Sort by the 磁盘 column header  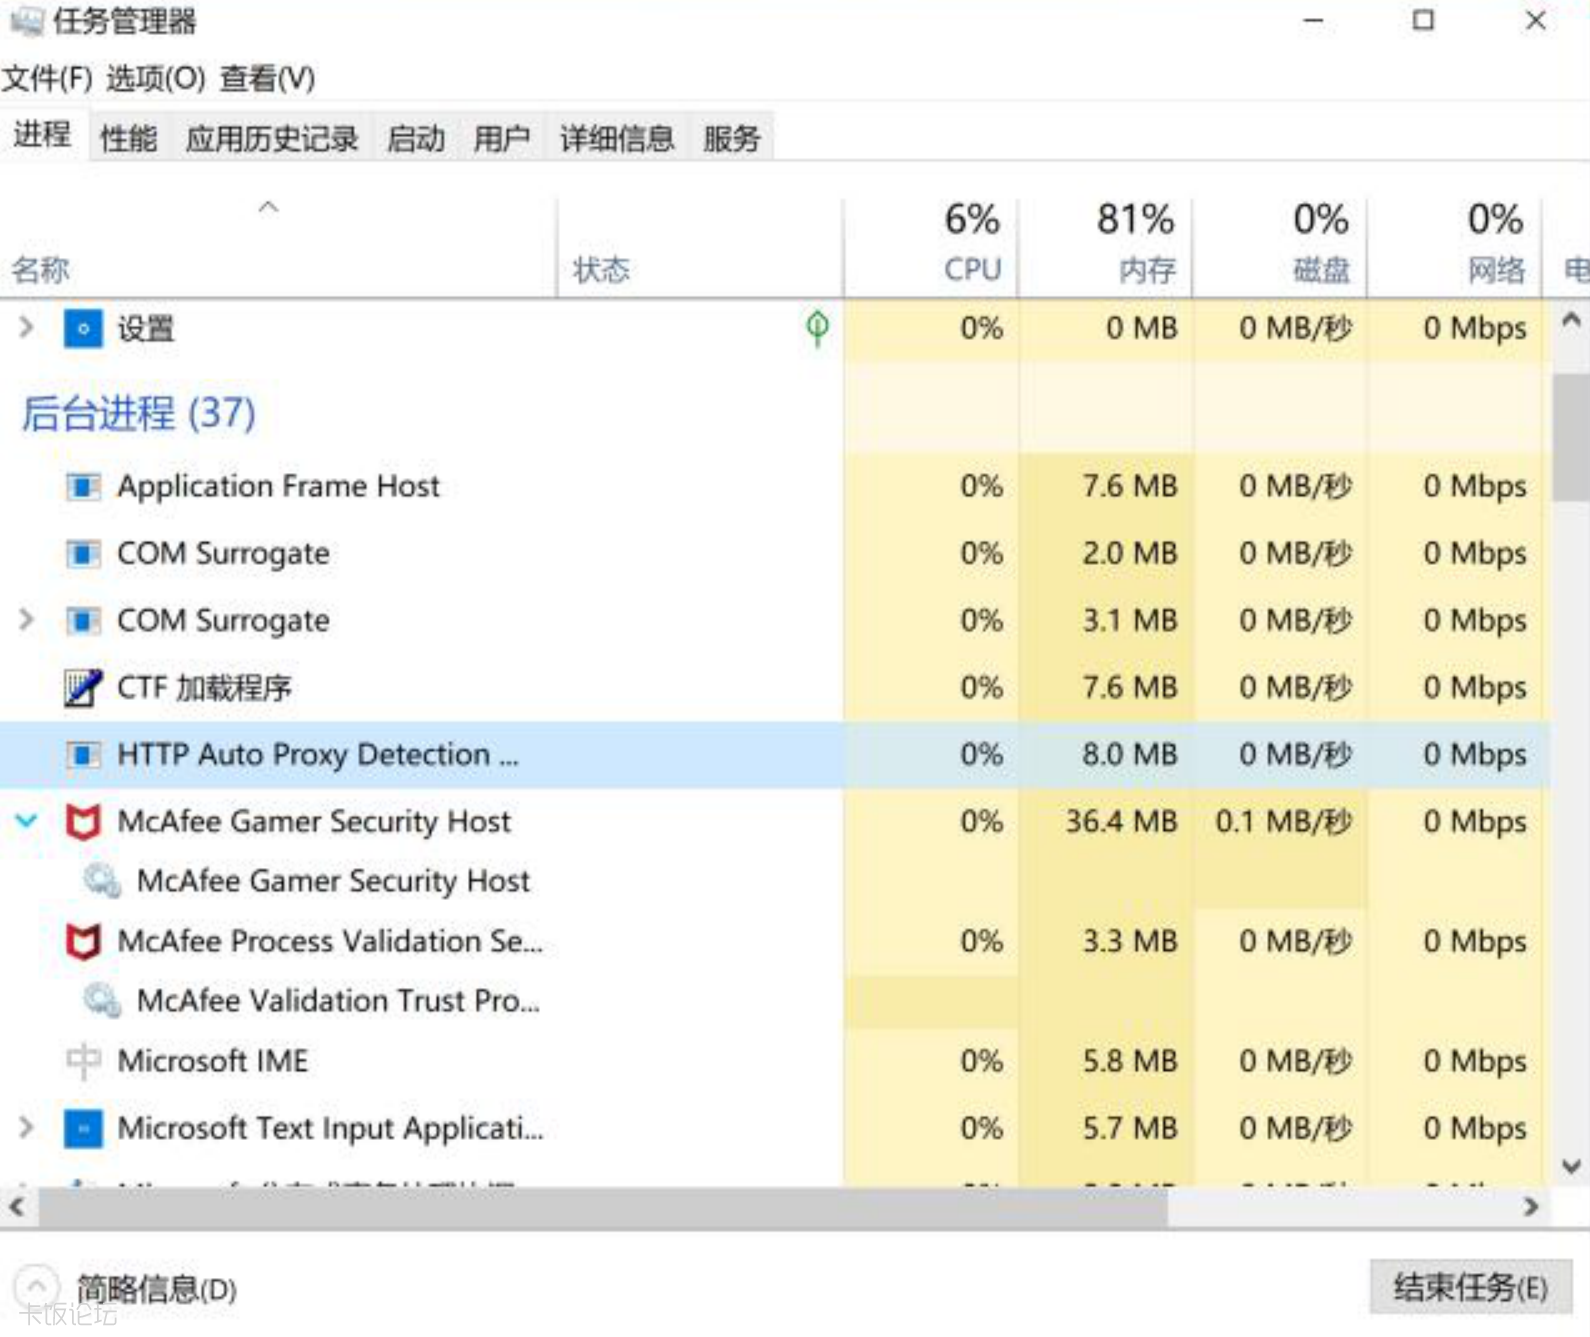click(1279, 246)
